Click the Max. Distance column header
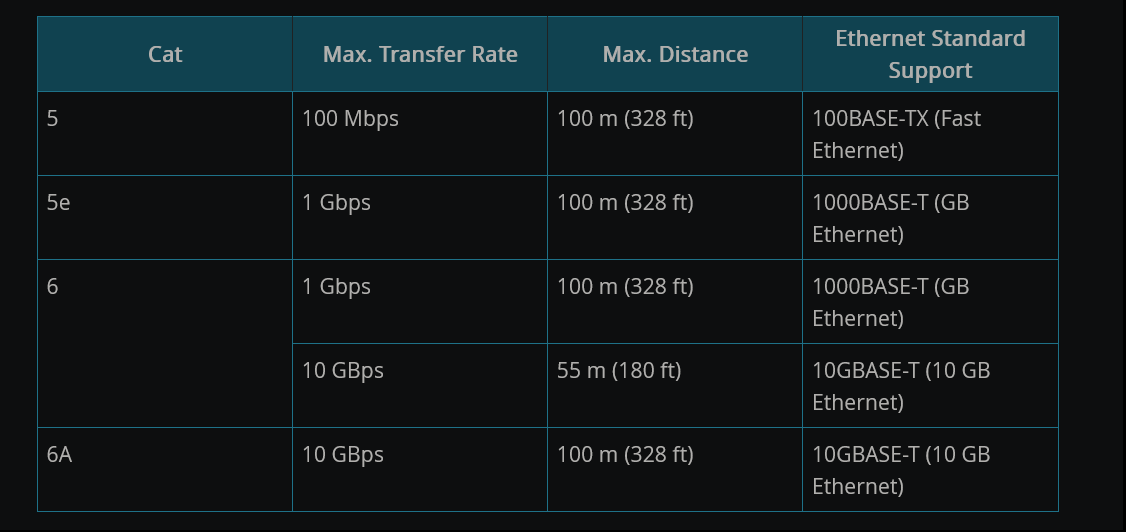The width and height of the screenshot is (1126, 532). [675, 54]
